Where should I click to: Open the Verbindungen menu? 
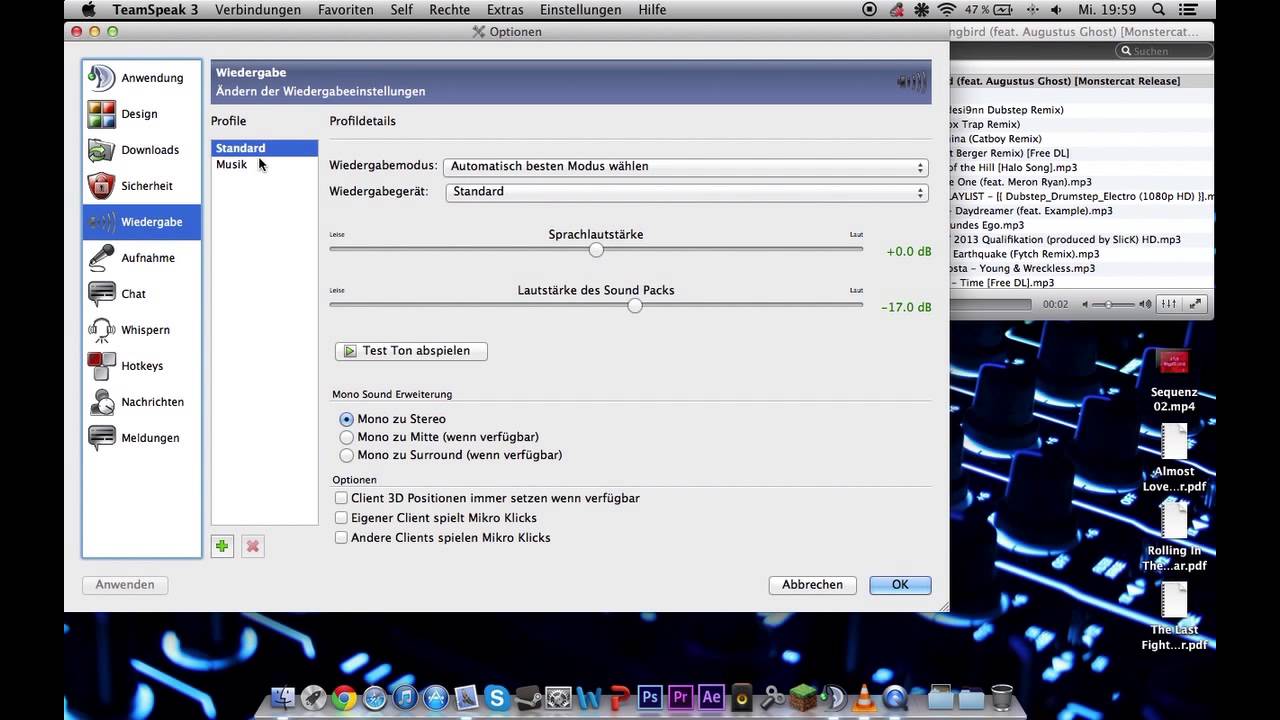(258, 10)
